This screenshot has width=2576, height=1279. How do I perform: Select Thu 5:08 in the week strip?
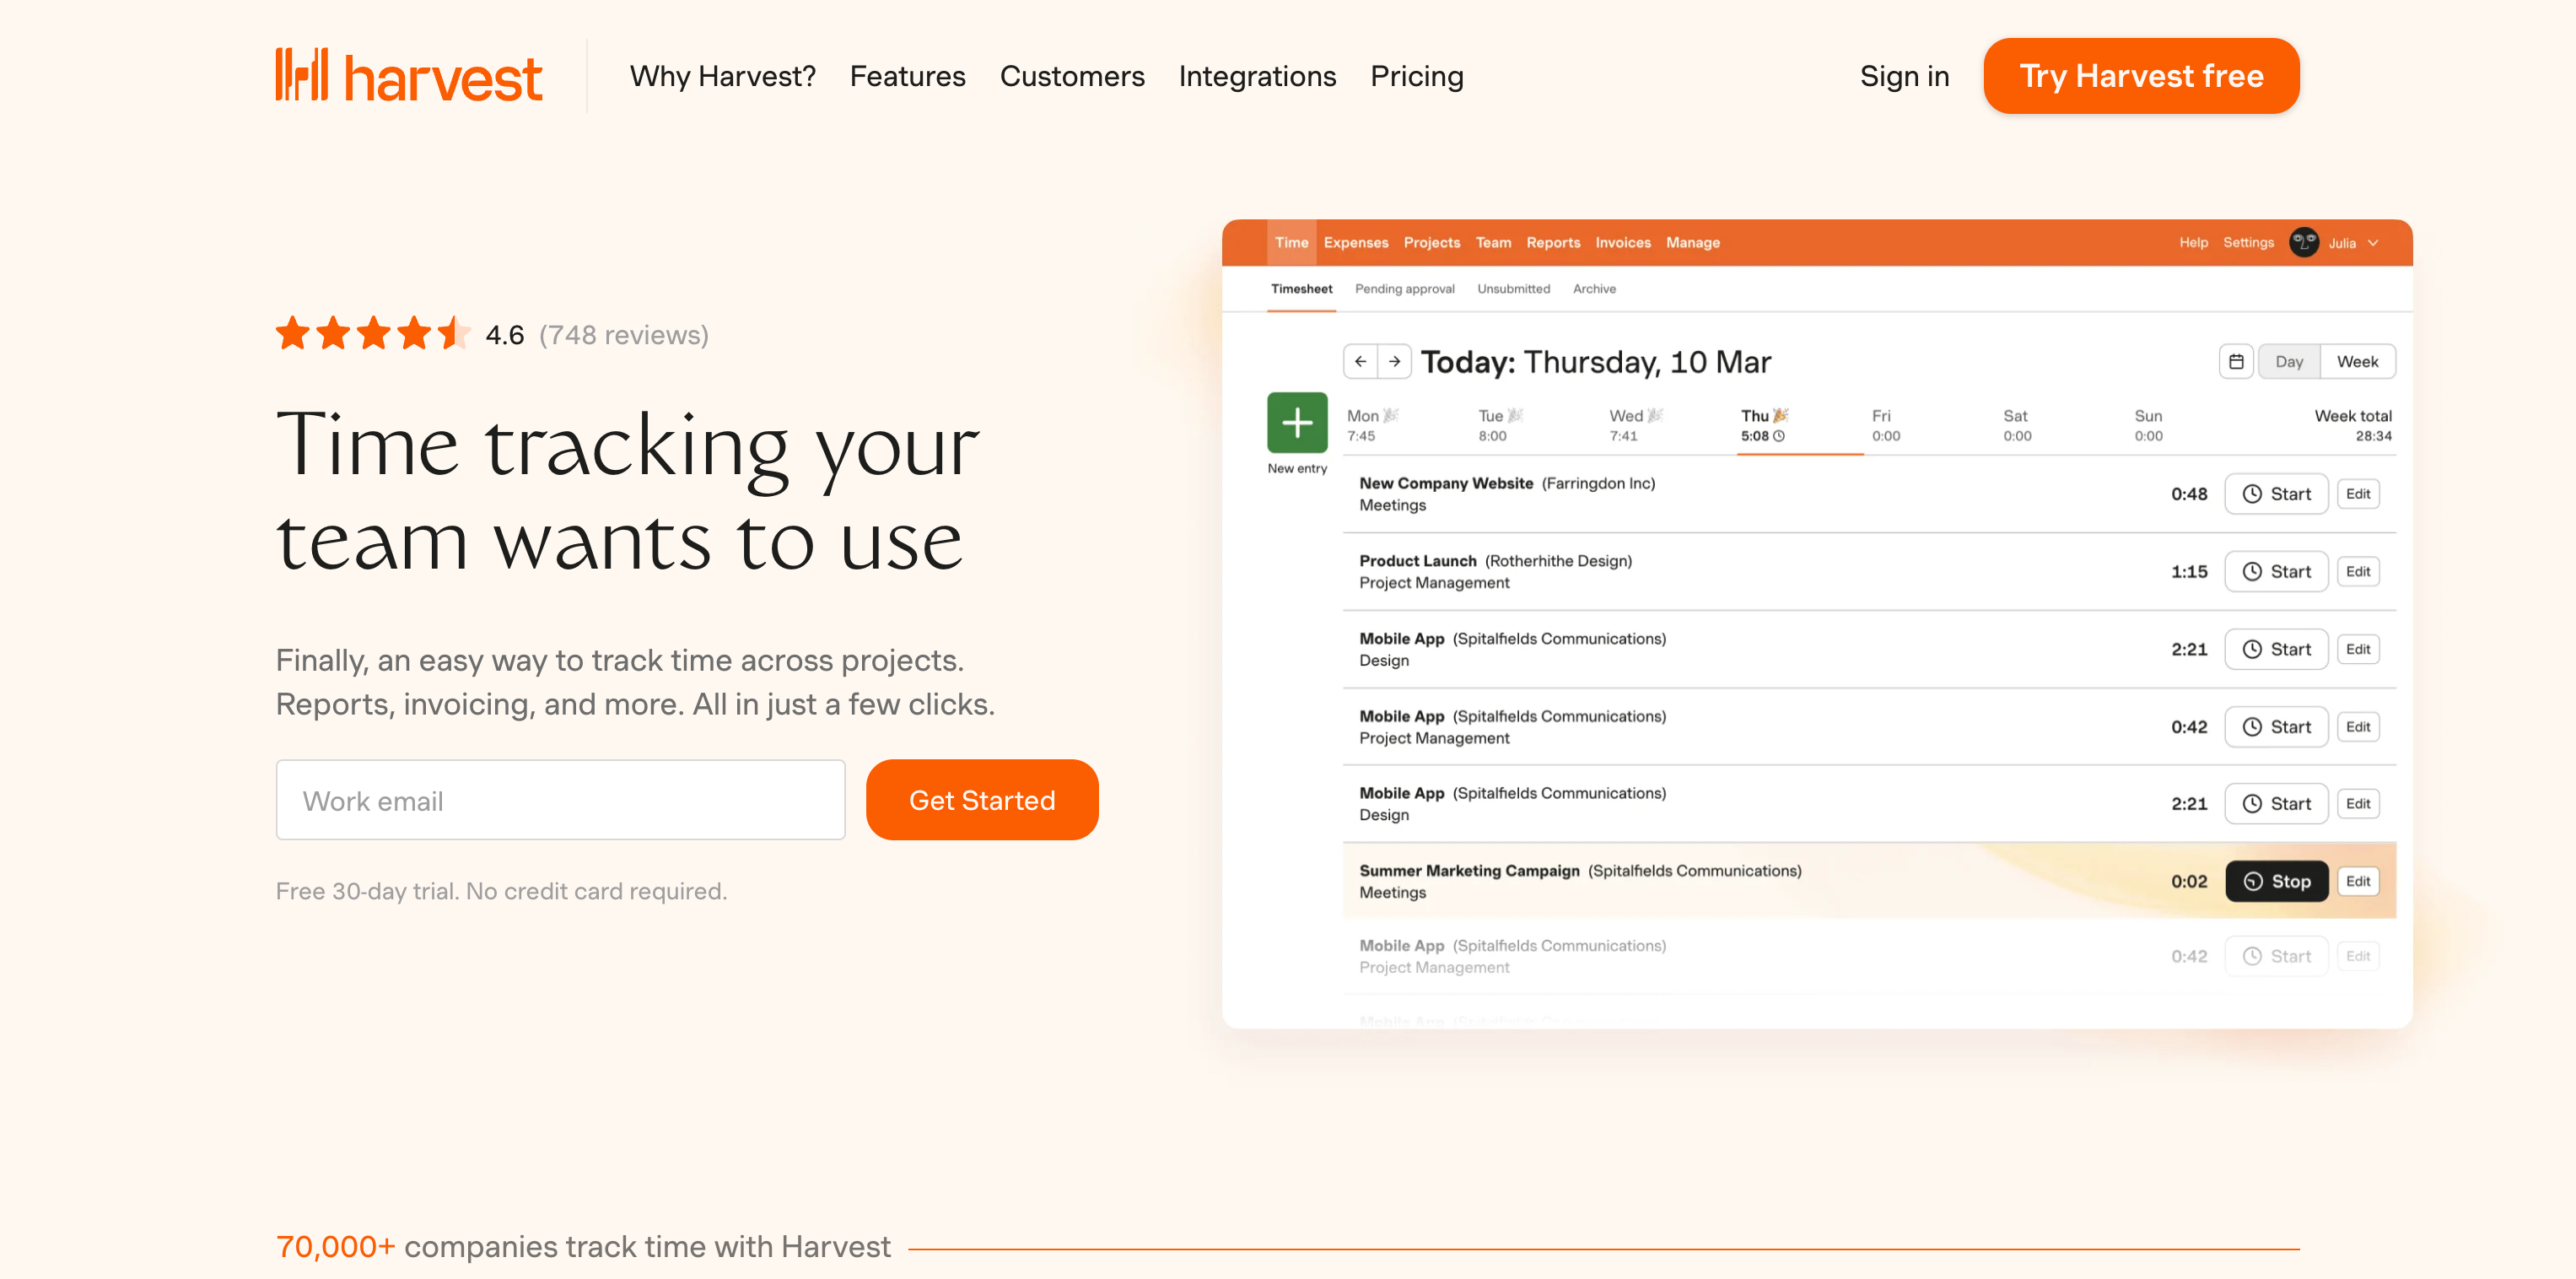1764,425
